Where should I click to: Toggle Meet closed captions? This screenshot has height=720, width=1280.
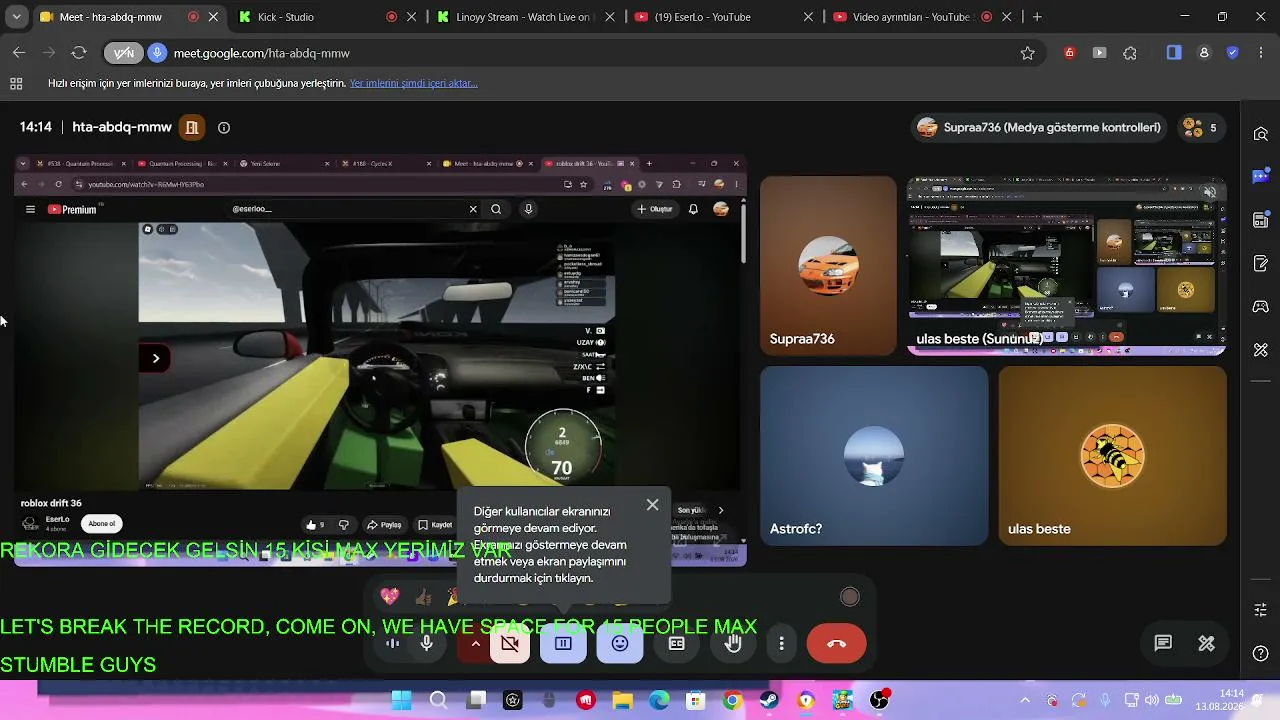[x=677, y=644]
